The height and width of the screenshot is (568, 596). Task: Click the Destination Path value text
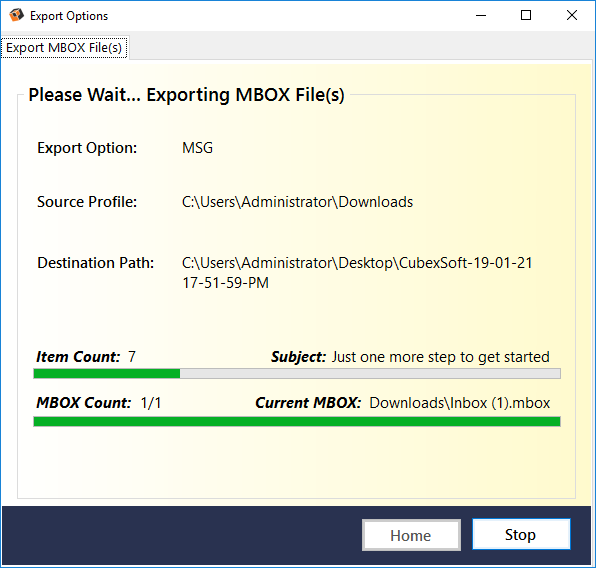(357, 273)
